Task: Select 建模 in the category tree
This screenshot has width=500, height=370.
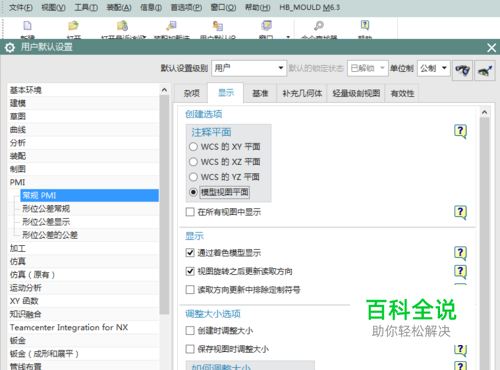Action: [83, 103]
